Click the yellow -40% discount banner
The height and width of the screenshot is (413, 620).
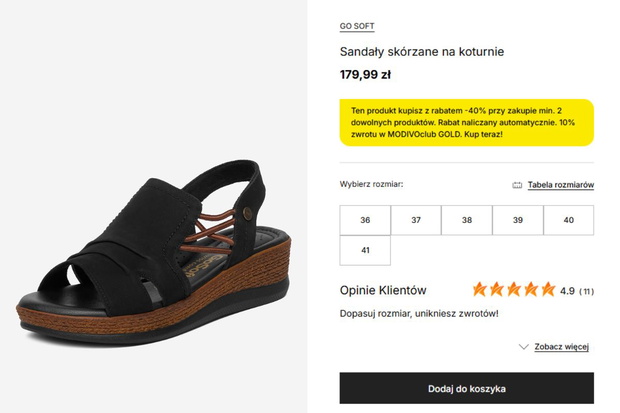(x=467, y=122)
